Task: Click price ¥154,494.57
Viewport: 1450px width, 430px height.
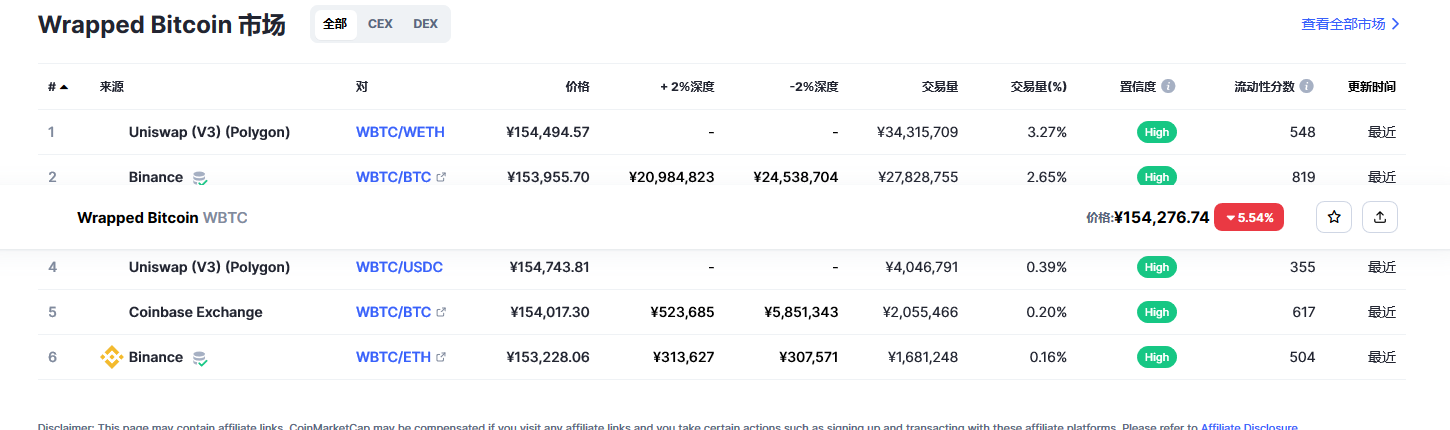Action: [548, 132]
